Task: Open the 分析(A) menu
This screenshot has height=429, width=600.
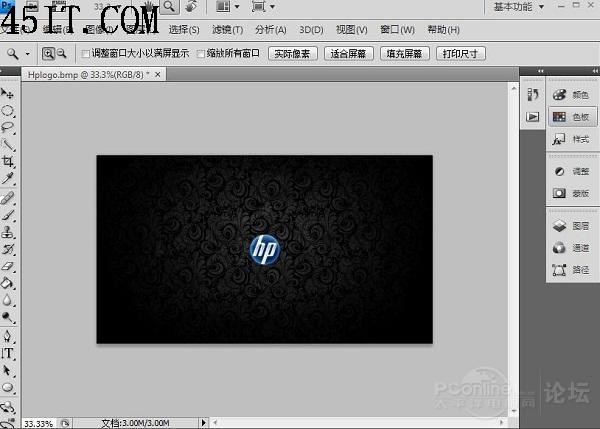Action: (271, 29)
